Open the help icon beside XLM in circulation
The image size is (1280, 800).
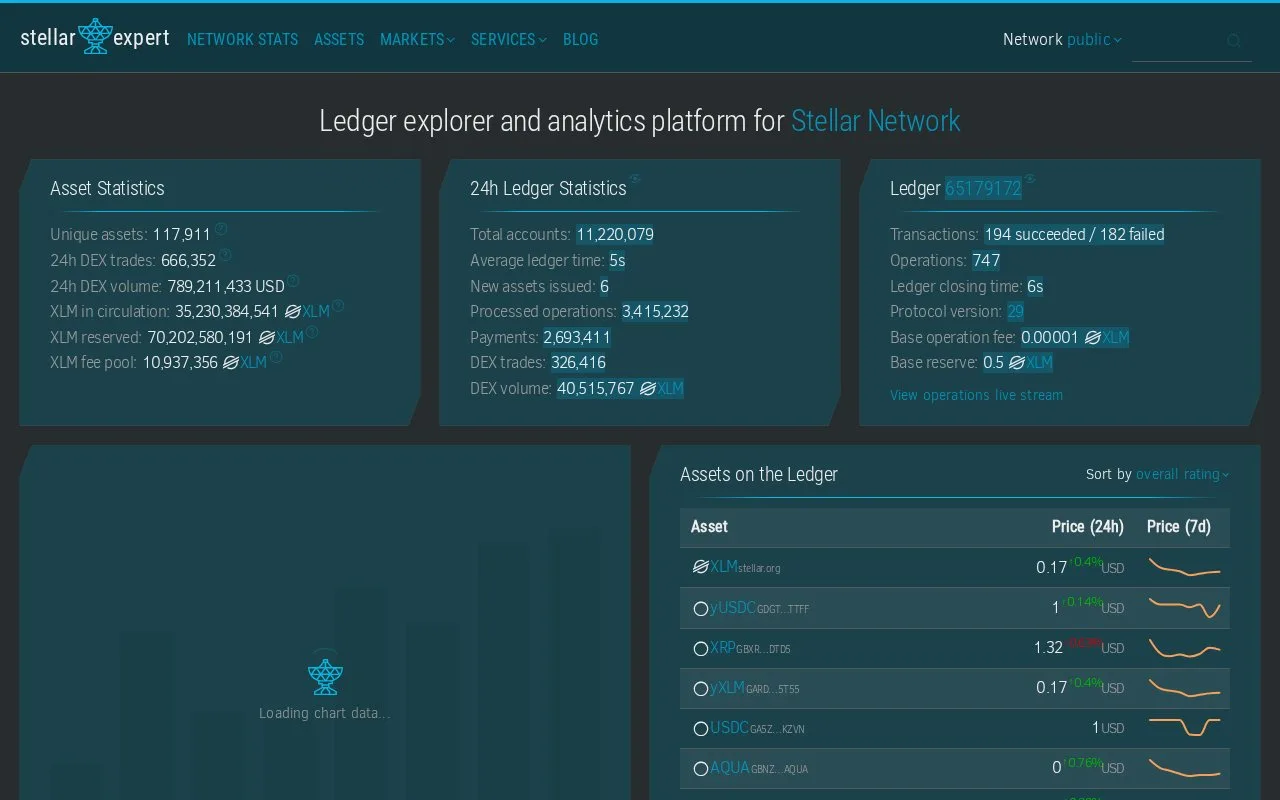pyautogui.click(x=338, y=306)
